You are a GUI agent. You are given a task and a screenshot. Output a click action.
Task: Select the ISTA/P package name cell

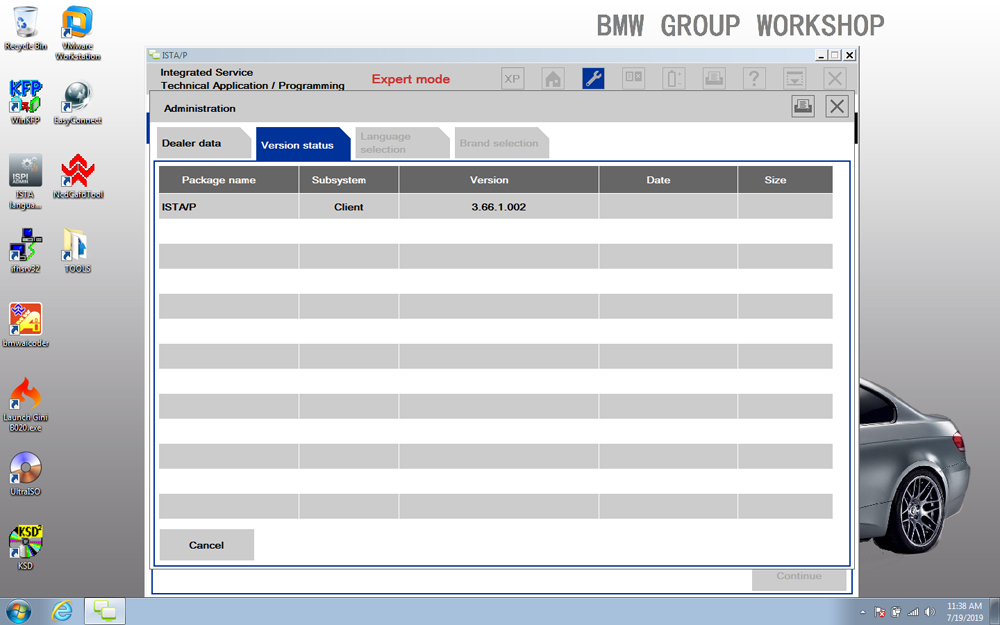coord(228,207)
